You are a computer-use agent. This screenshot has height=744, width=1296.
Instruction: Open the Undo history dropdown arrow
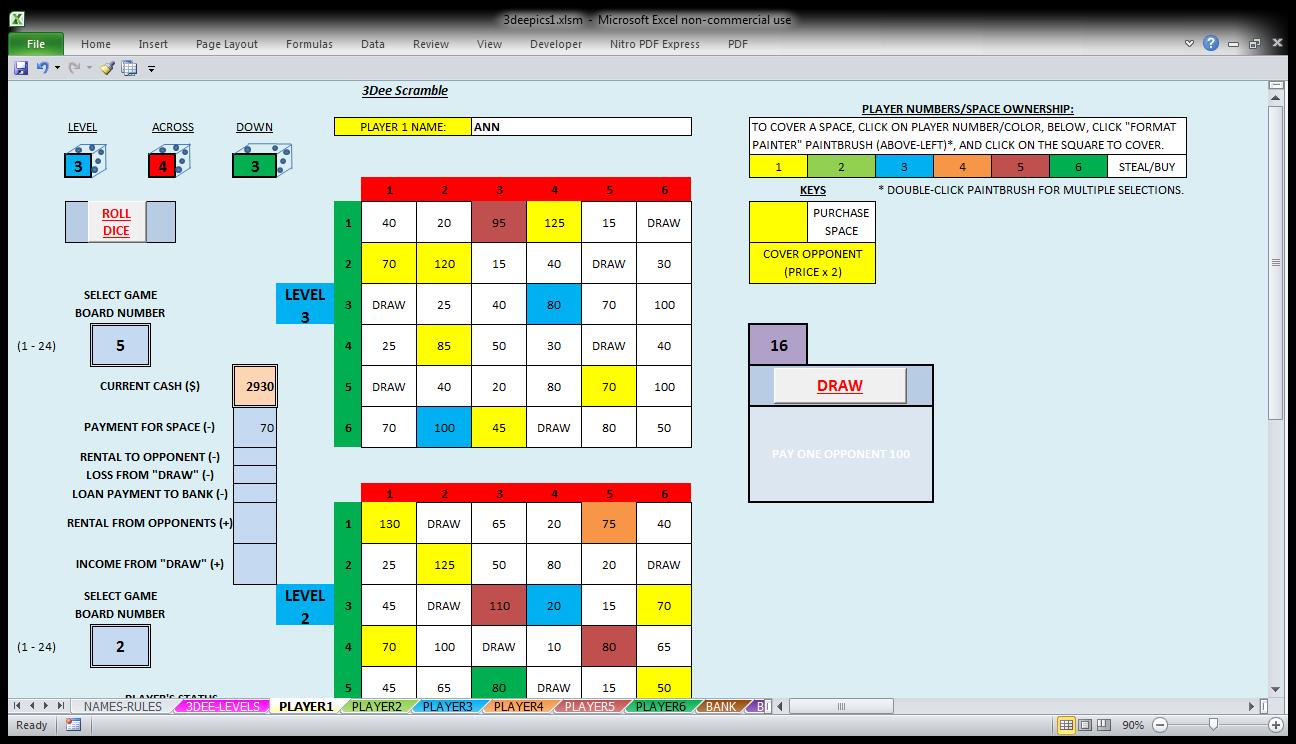pyautogui.click(x=57, y=68)
